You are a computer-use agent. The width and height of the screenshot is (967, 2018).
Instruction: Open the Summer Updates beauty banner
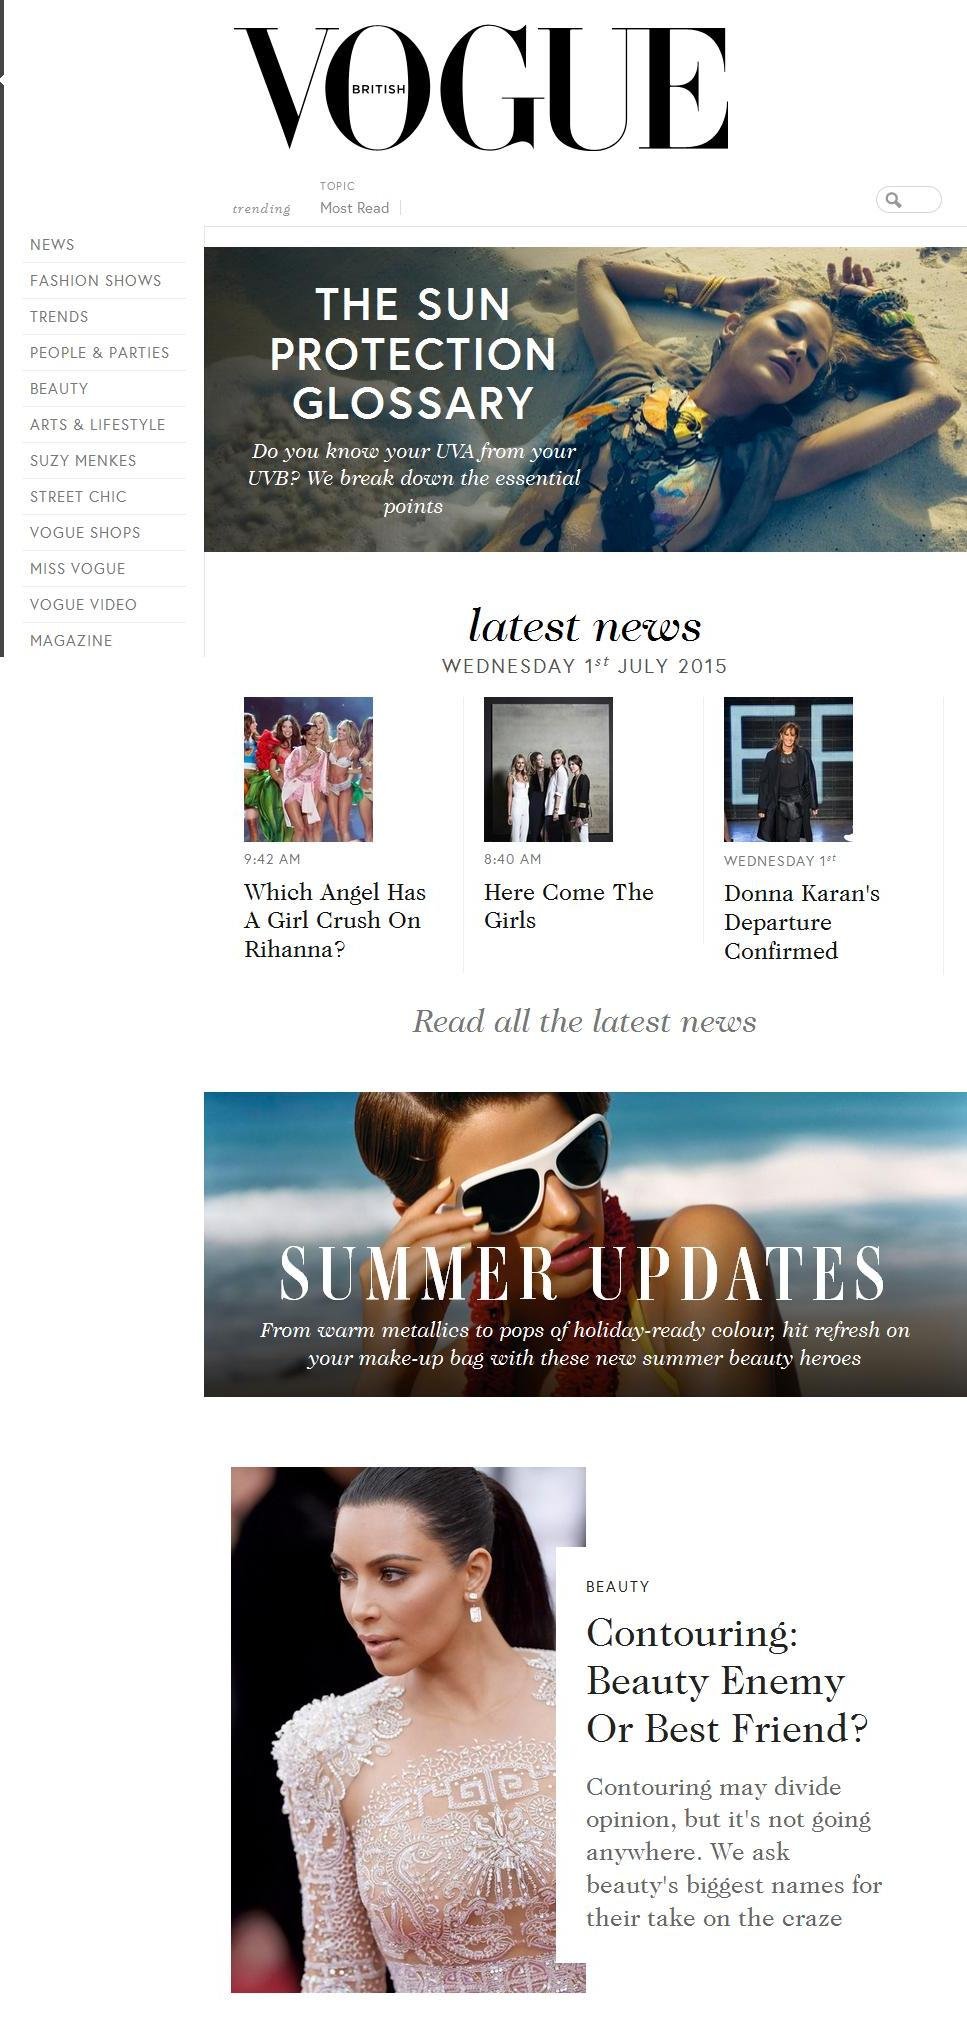[x=585, y=1244]
